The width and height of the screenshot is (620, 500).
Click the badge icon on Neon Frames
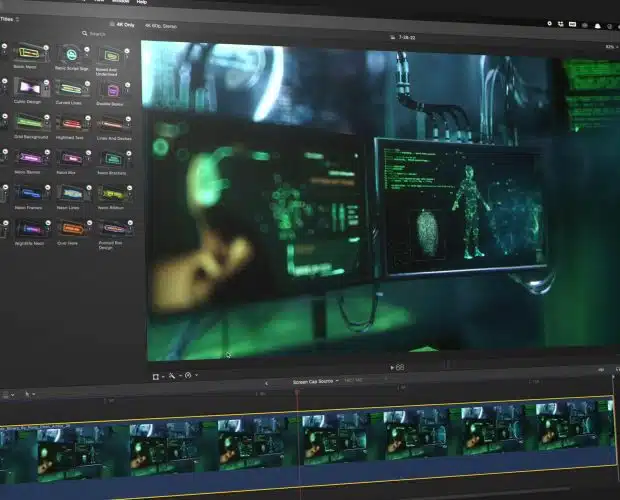[x=48, y=187]
